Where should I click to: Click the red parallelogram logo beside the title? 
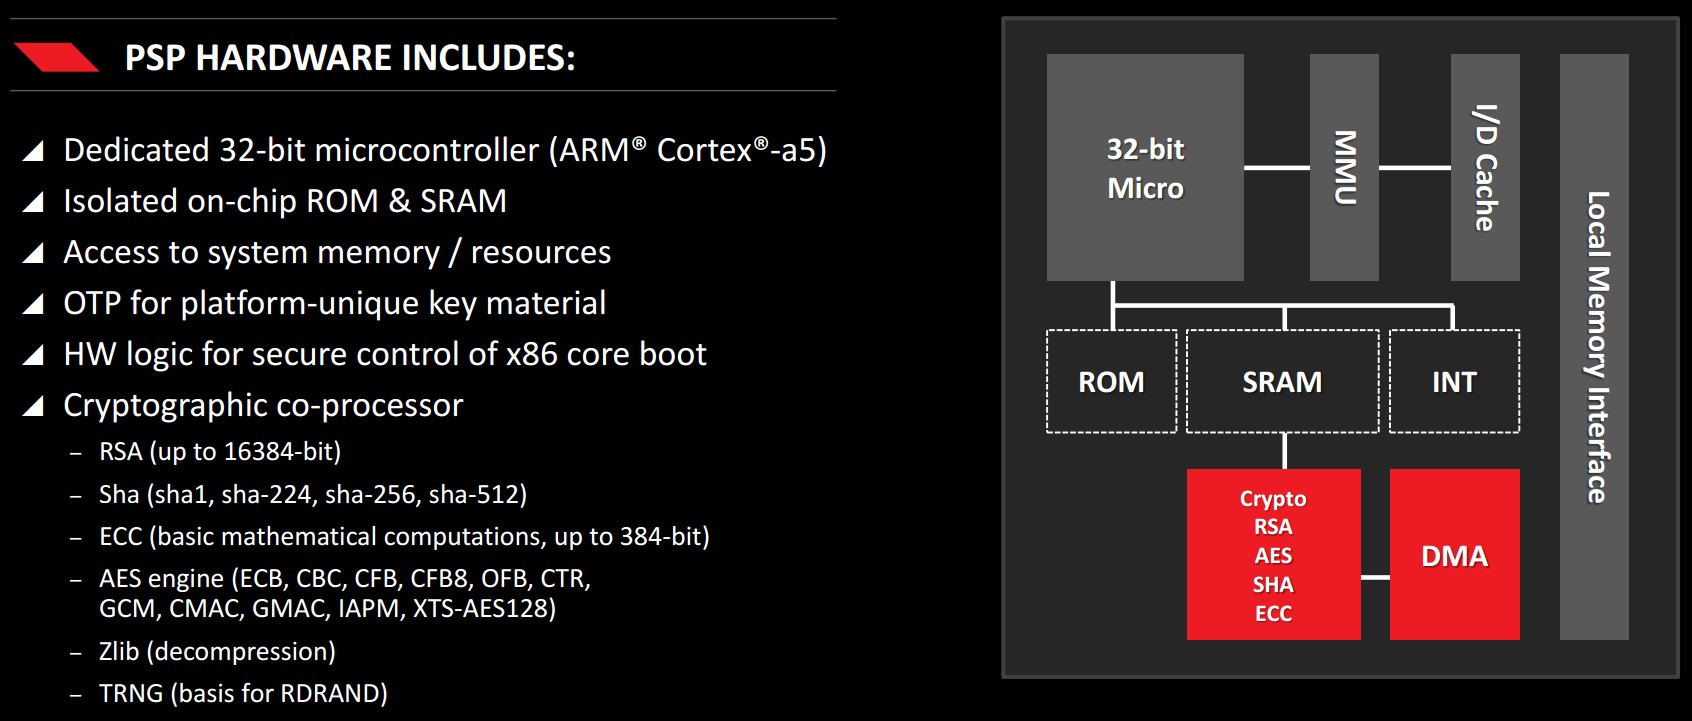click(56, 58)
